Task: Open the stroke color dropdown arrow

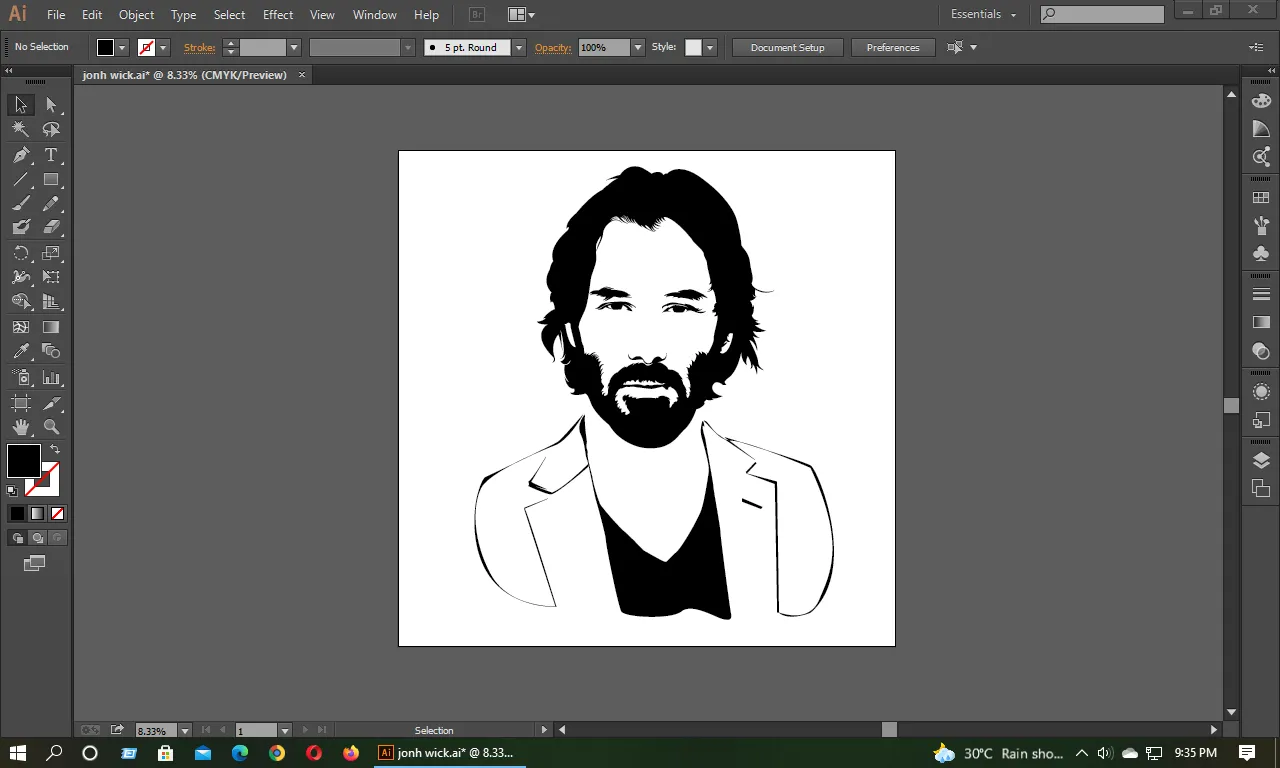Action: point(163,47)
